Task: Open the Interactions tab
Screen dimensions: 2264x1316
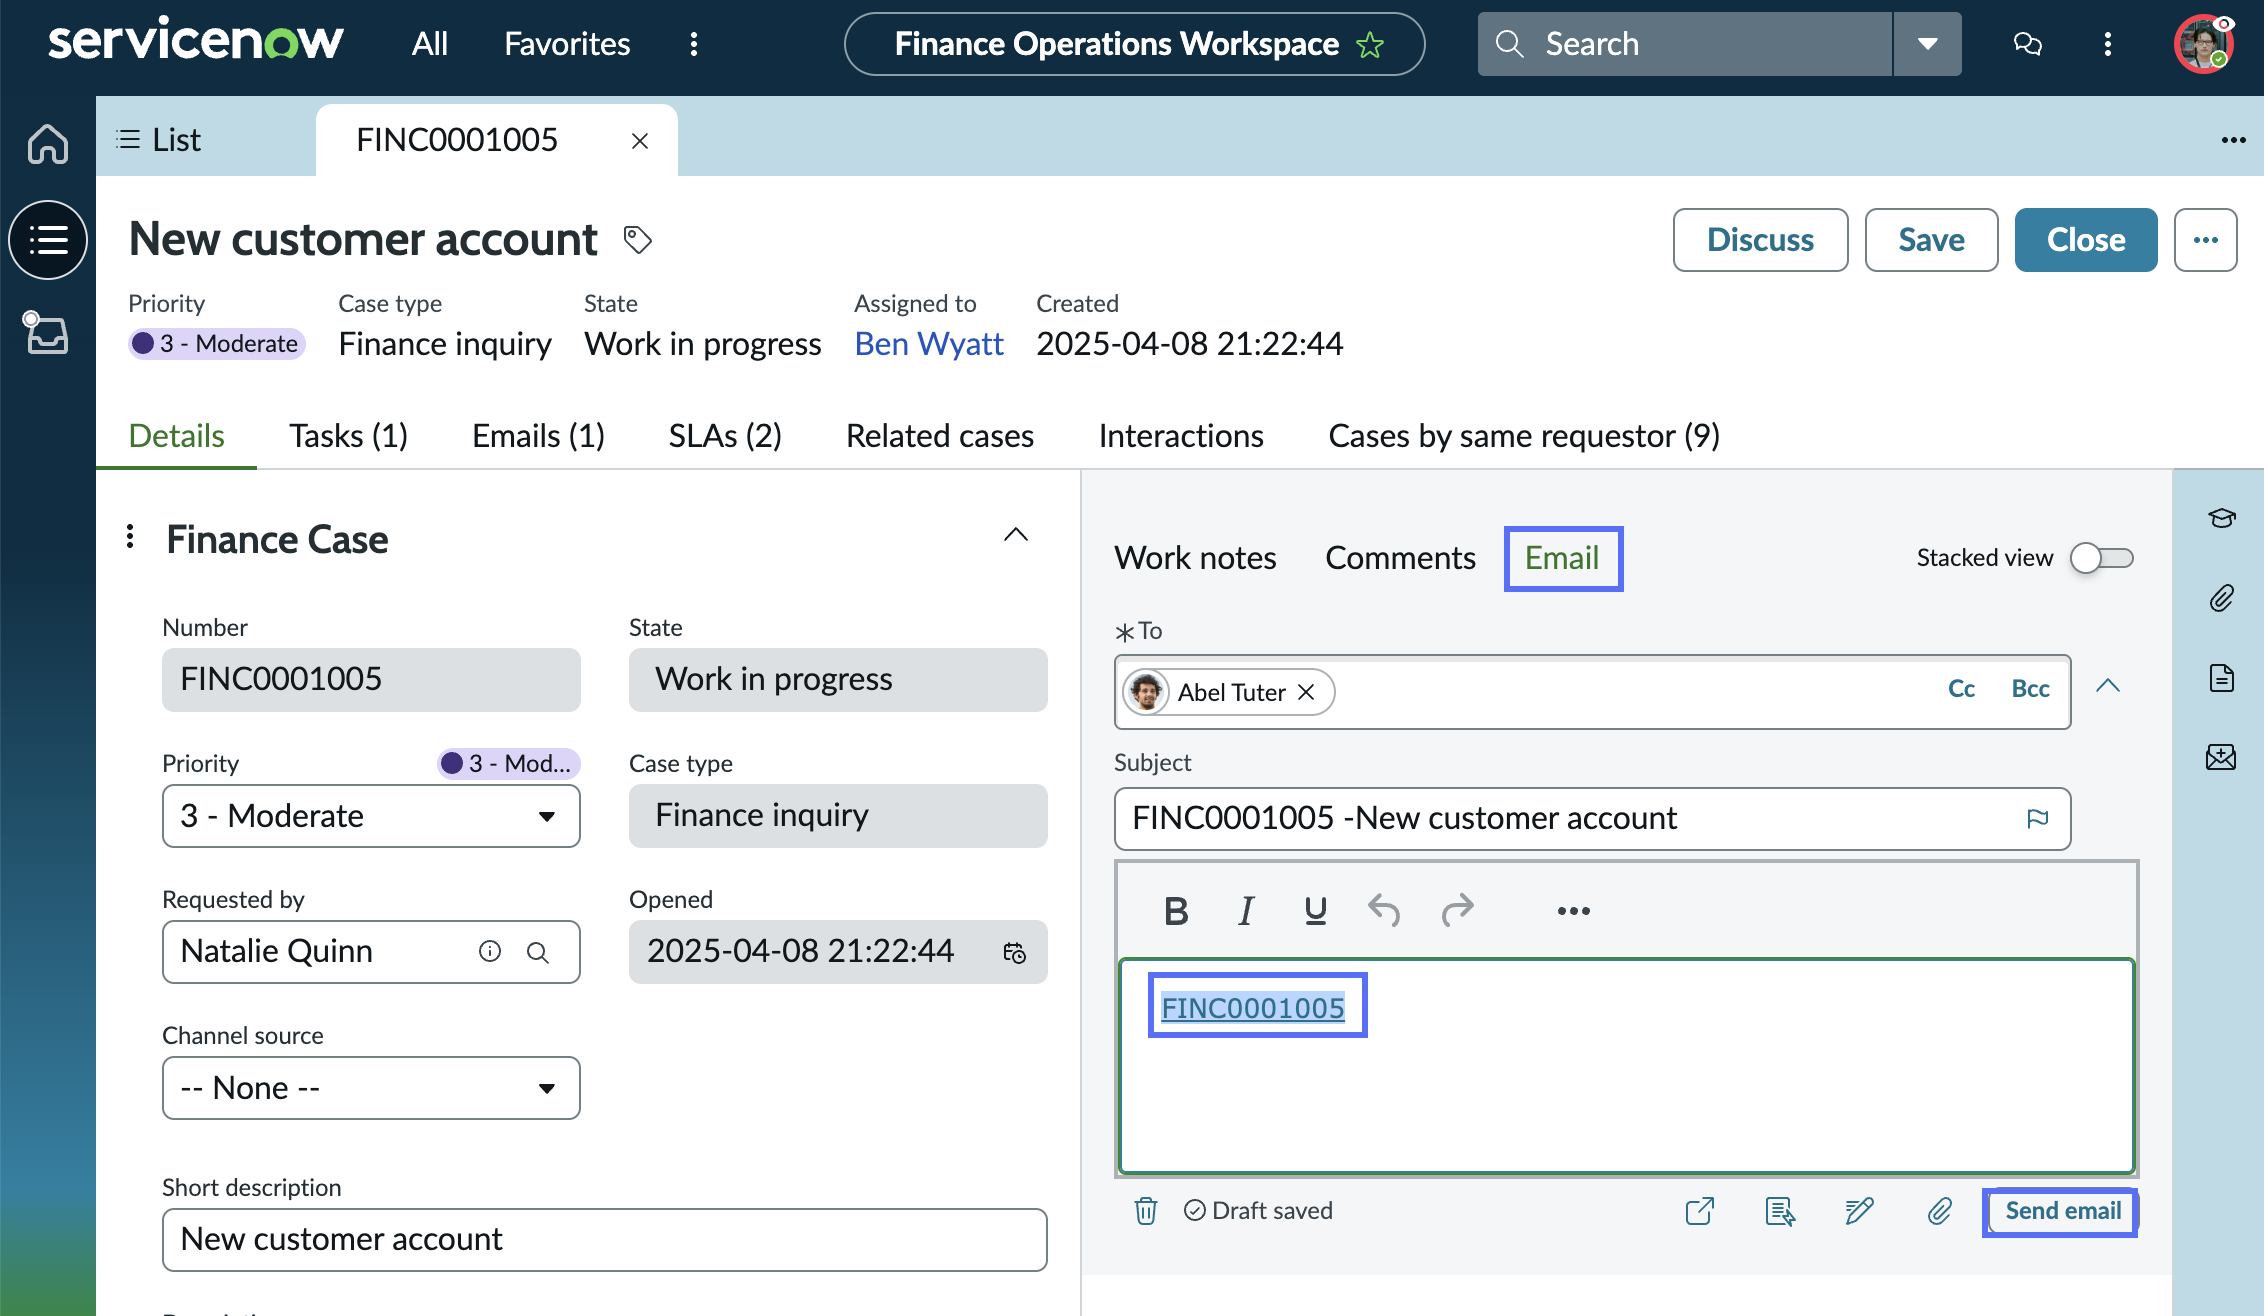Action: click(x=1181, y=436)
